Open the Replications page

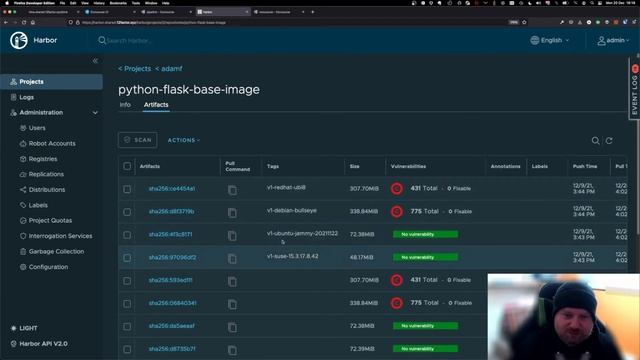coord(46,174)
